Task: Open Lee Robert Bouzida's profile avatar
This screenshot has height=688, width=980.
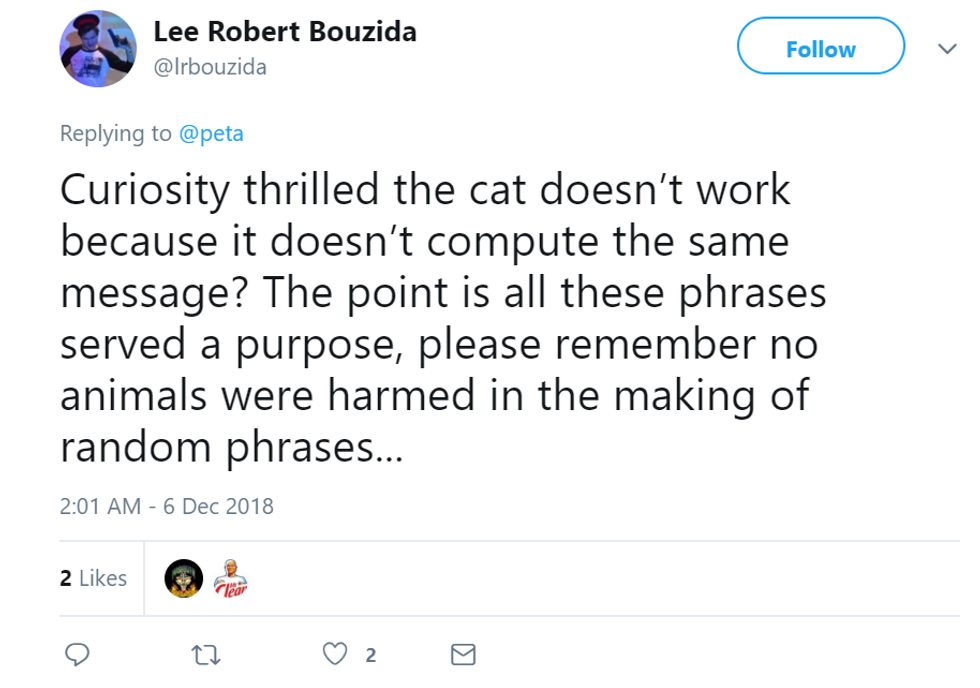Action: 98,49
